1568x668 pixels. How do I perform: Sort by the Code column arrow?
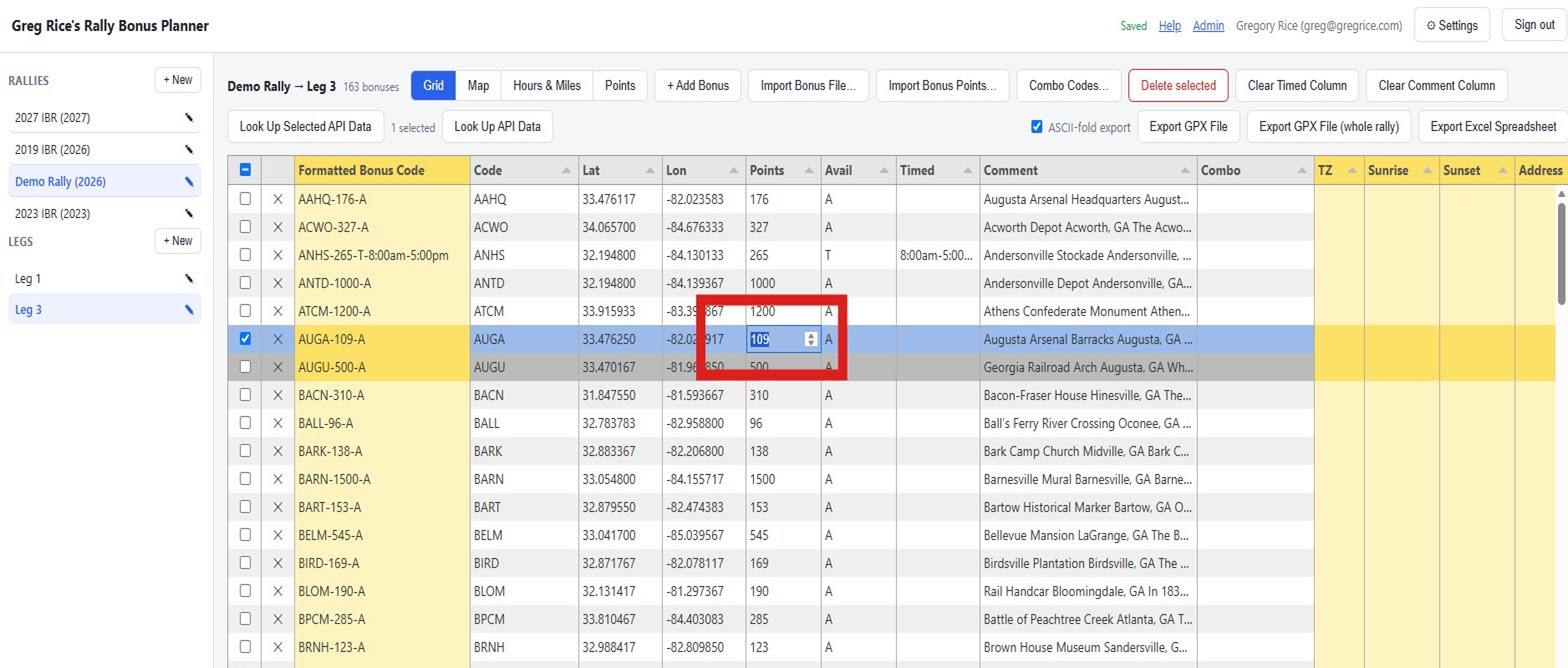pos(567,171)
